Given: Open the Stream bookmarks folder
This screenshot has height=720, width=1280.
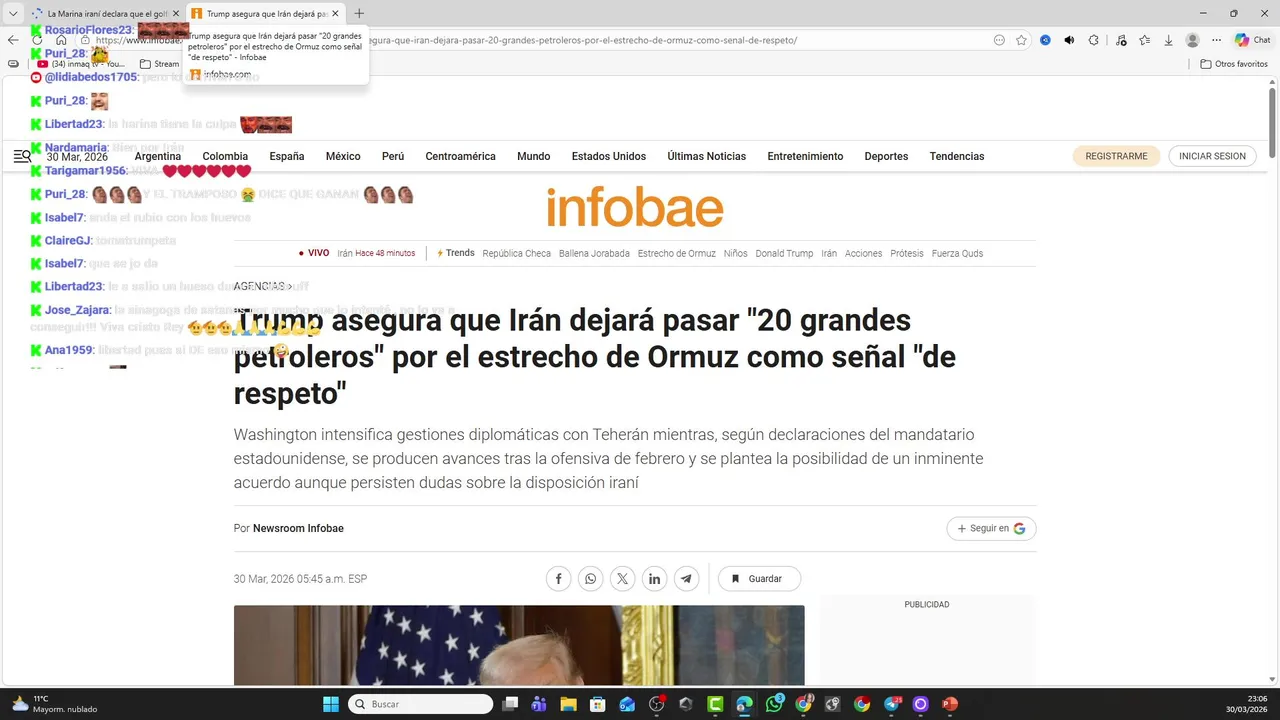Looking at the screenshot, I should tap(159, 64).
